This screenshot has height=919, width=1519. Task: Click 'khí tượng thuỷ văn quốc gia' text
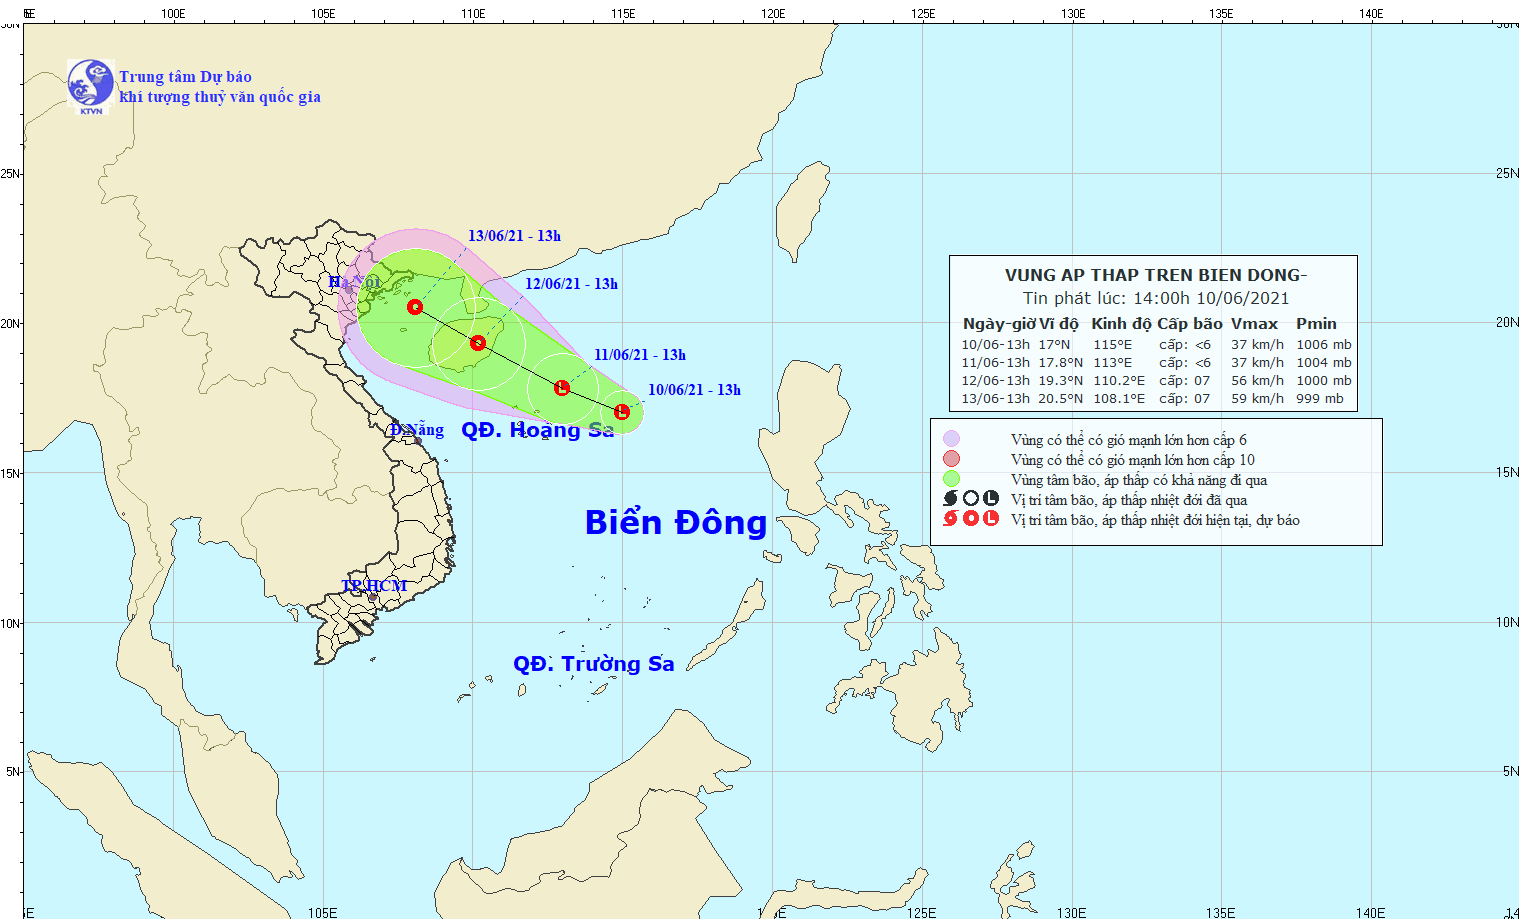point(220,97)
